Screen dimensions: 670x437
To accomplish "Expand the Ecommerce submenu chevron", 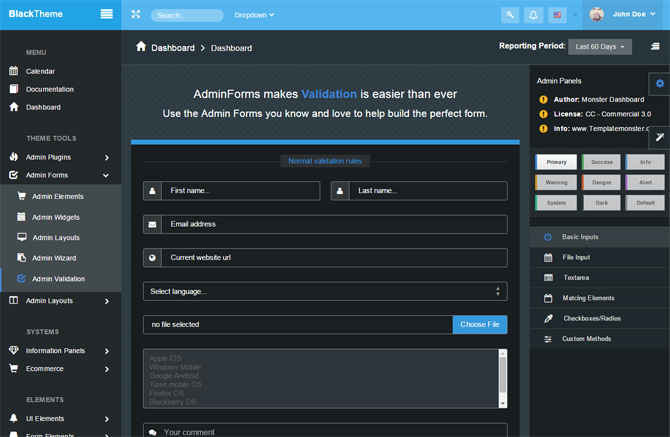I will tap(107, 369).
